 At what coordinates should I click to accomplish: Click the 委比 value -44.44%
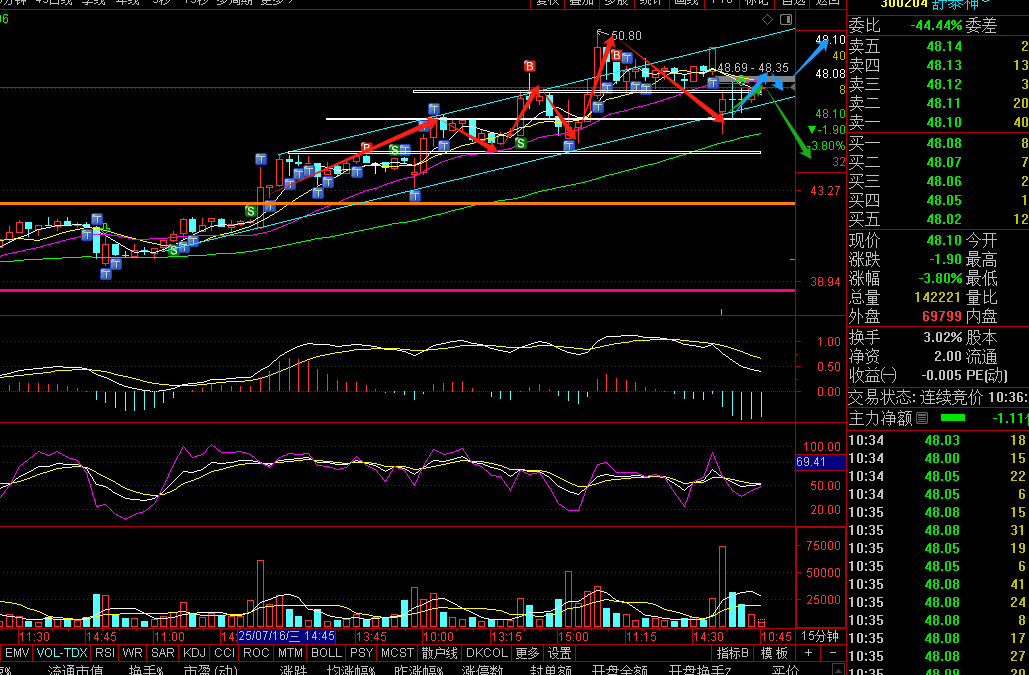[x=936, y=26]
